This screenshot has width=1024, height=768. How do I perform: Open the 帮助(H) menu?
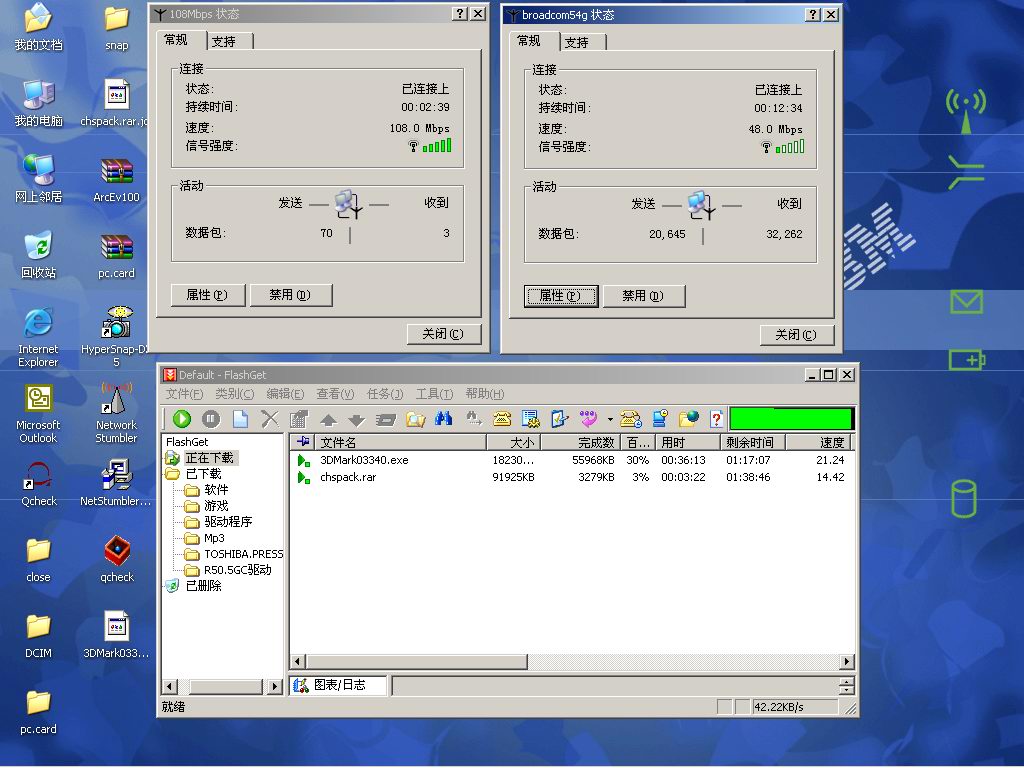[485, 394]
